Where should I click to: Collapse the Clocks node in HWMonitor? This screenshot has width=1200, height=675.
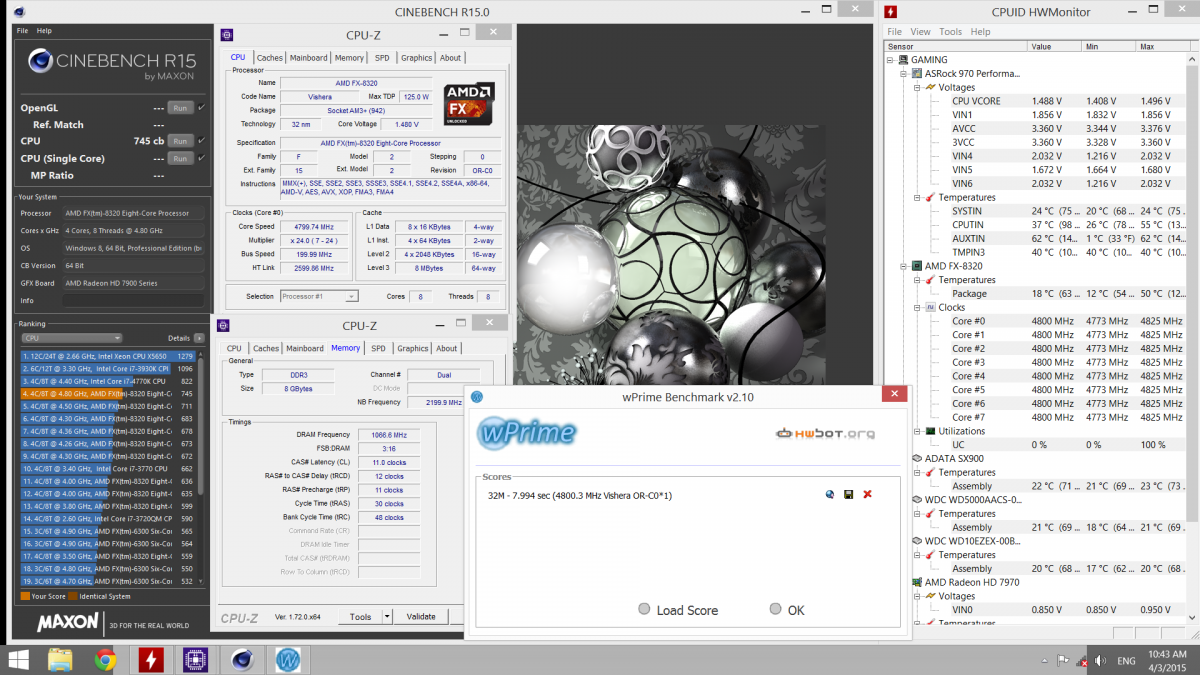(916, 307)
